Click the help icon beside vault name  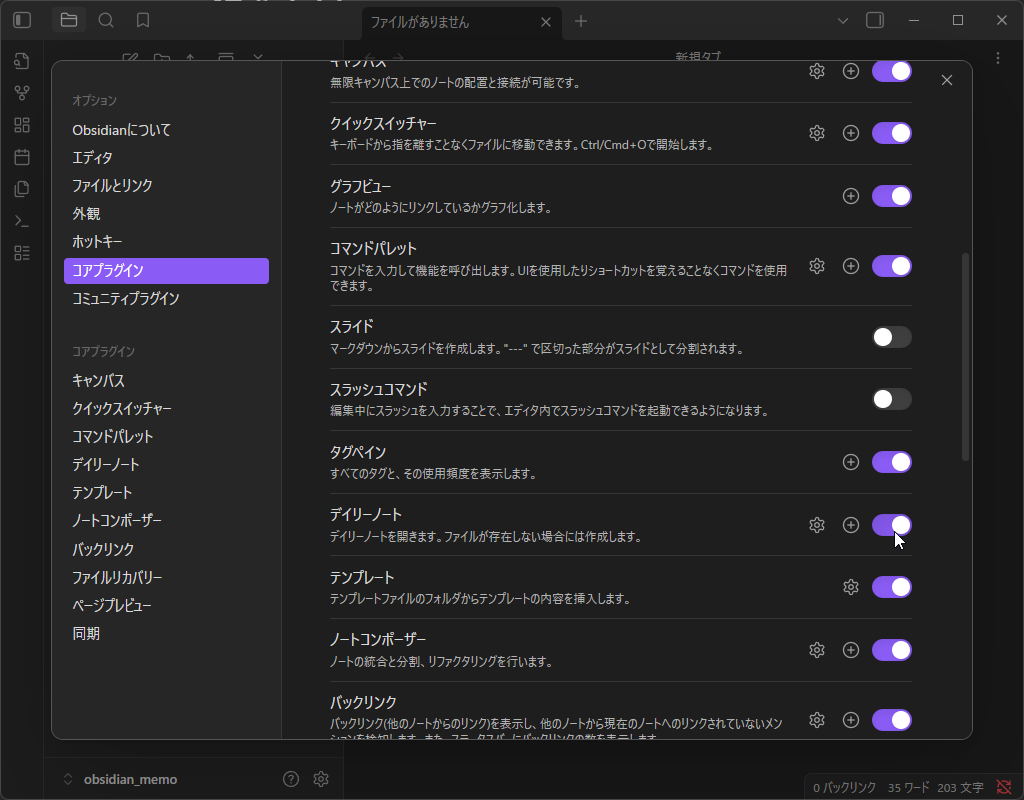(x=291, y=779)
